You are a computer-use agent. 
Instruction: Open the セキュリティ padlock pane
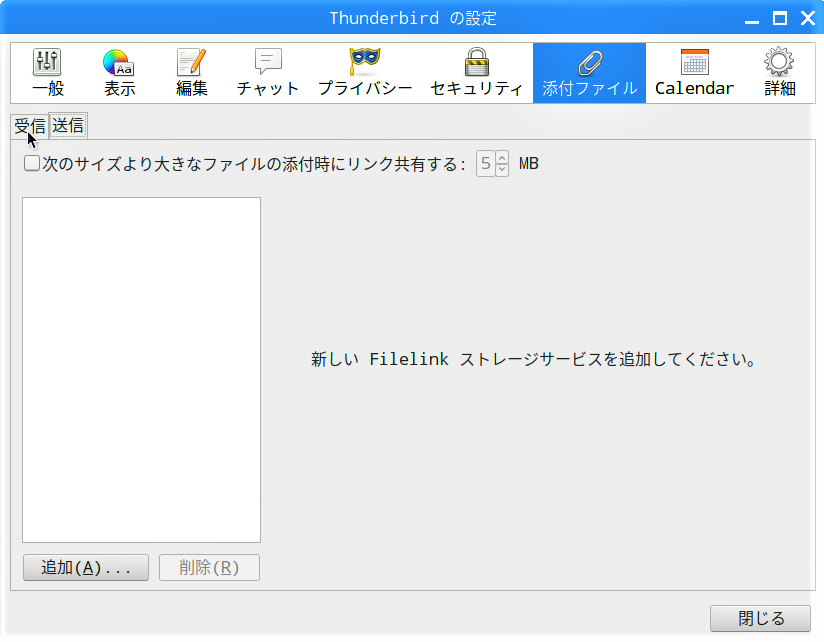tap(477, 73)
